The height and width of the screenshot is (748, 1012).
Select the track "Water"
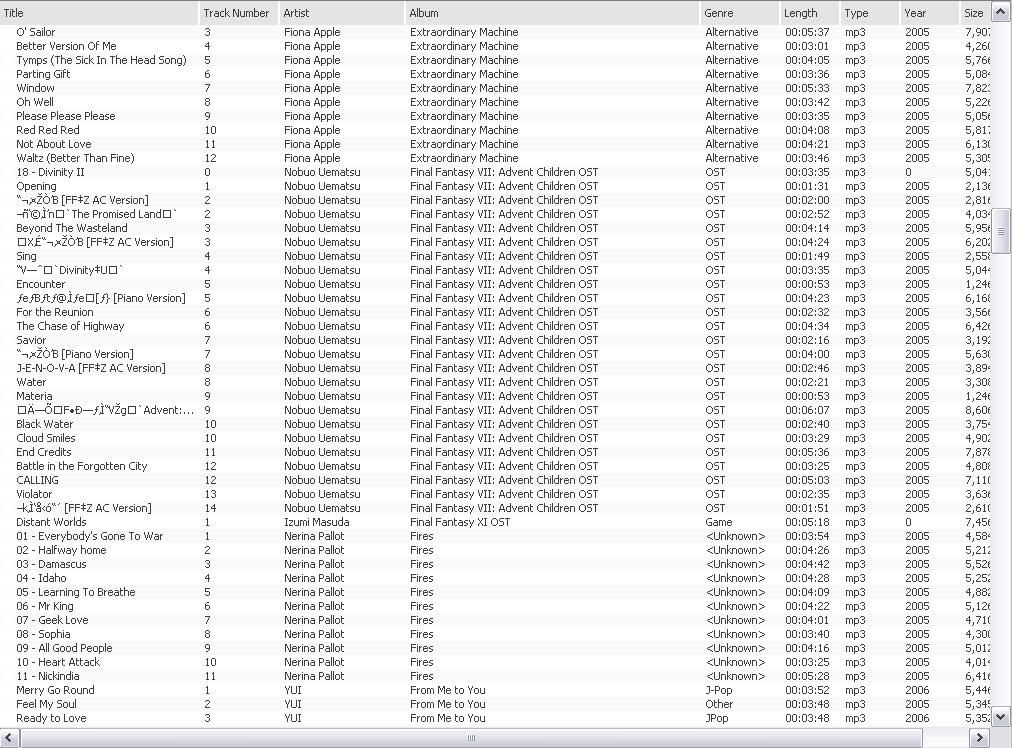click(31, 382)
